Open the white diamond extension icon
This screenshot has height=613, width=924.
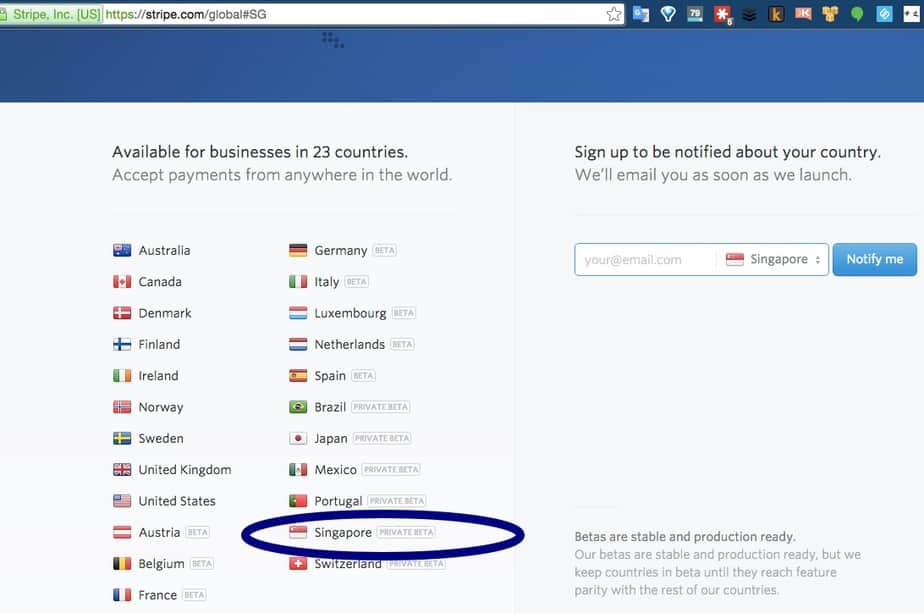point(668,14)
